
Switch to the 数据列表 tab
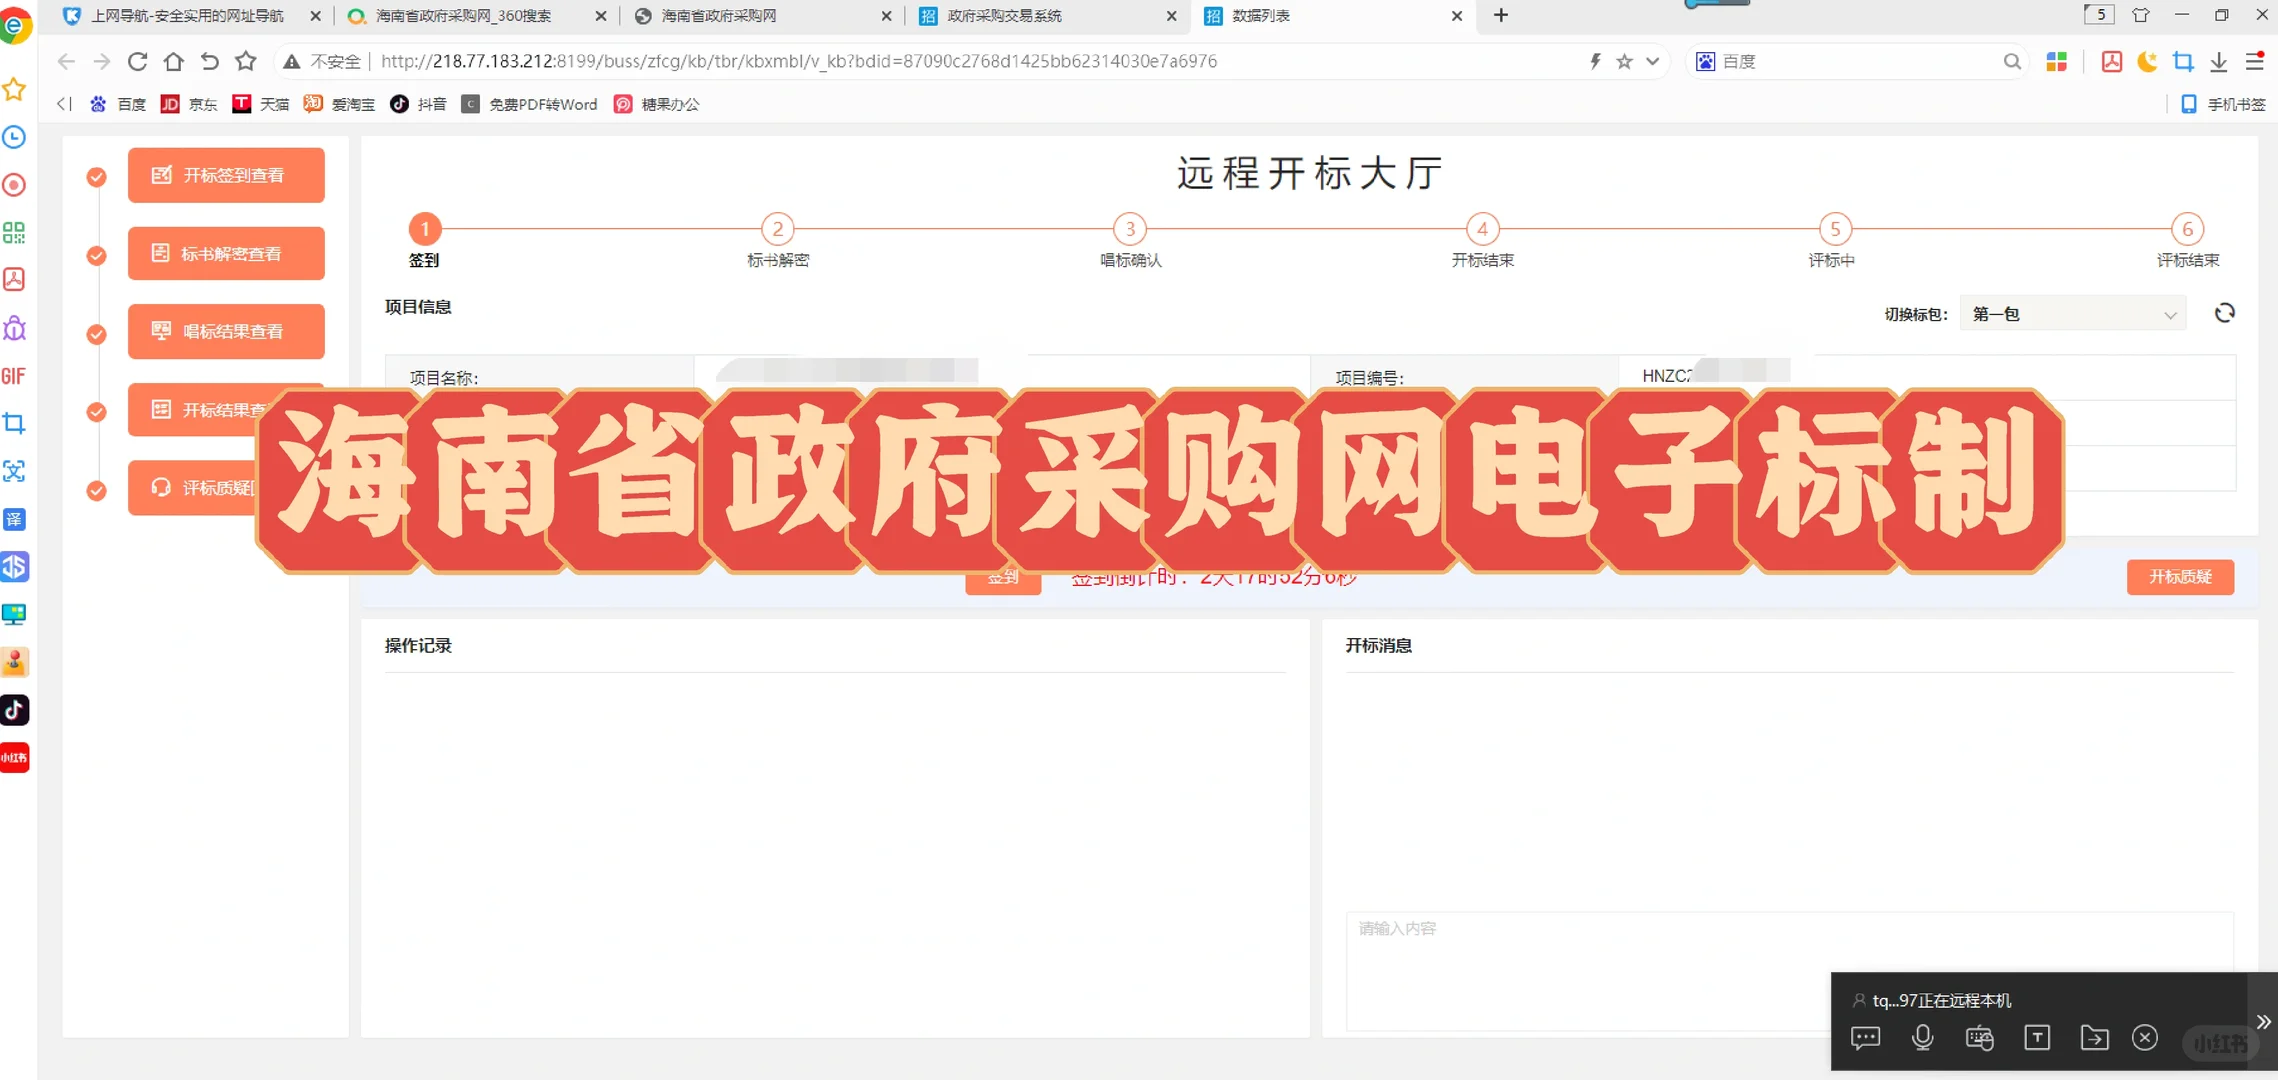(1260, 16)
